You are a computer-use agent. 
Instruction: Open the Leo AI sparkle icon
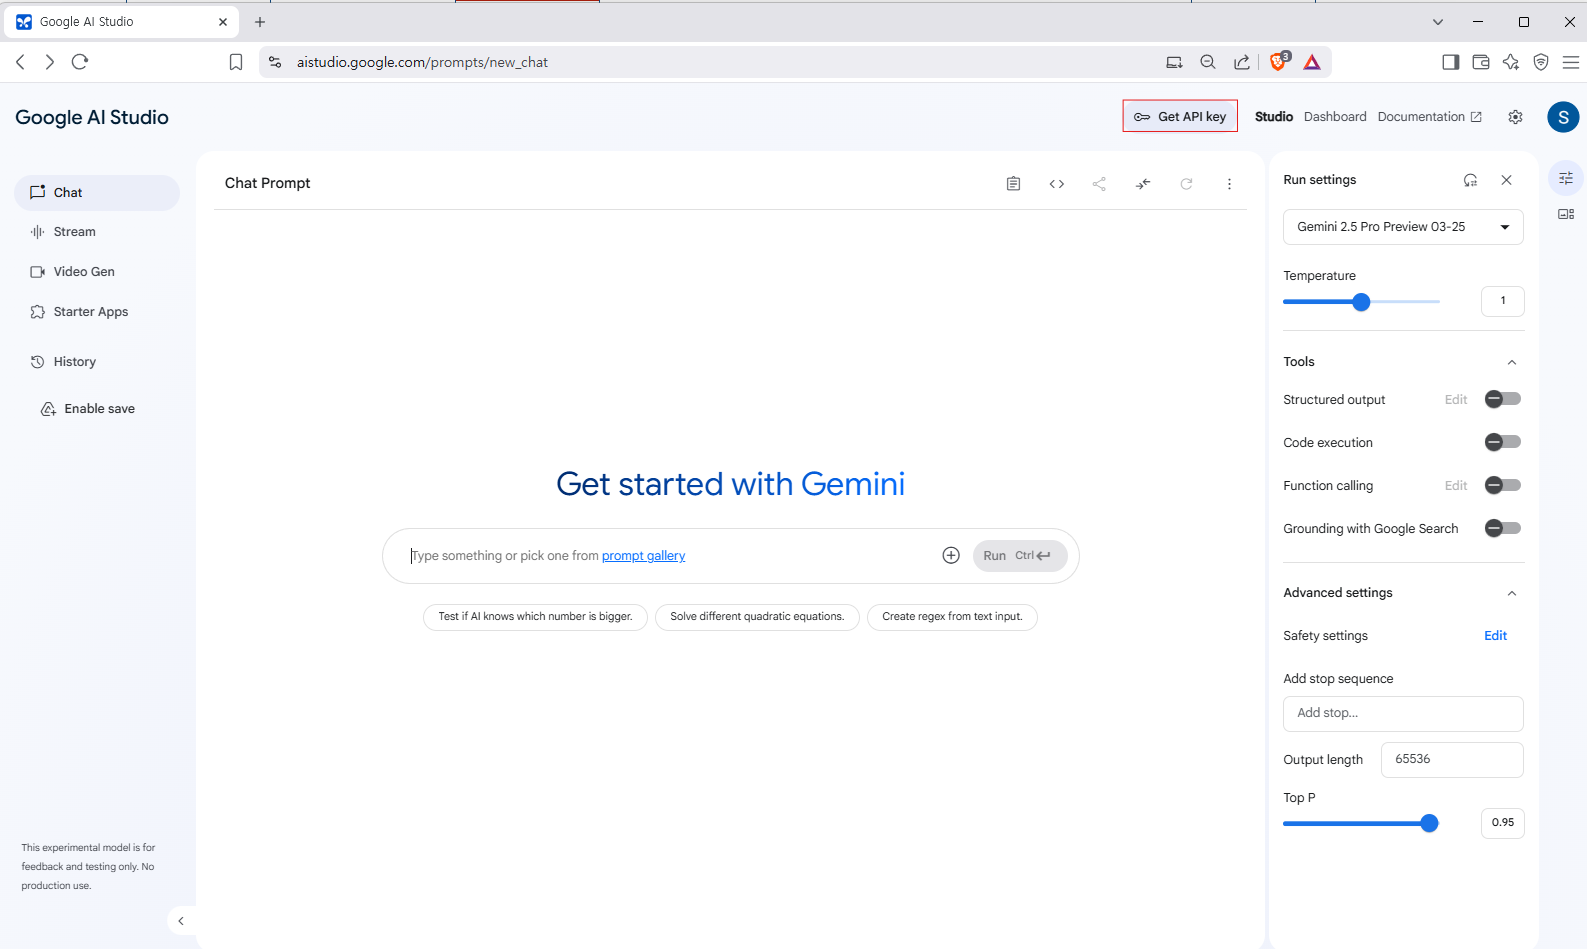point(1511,62)
